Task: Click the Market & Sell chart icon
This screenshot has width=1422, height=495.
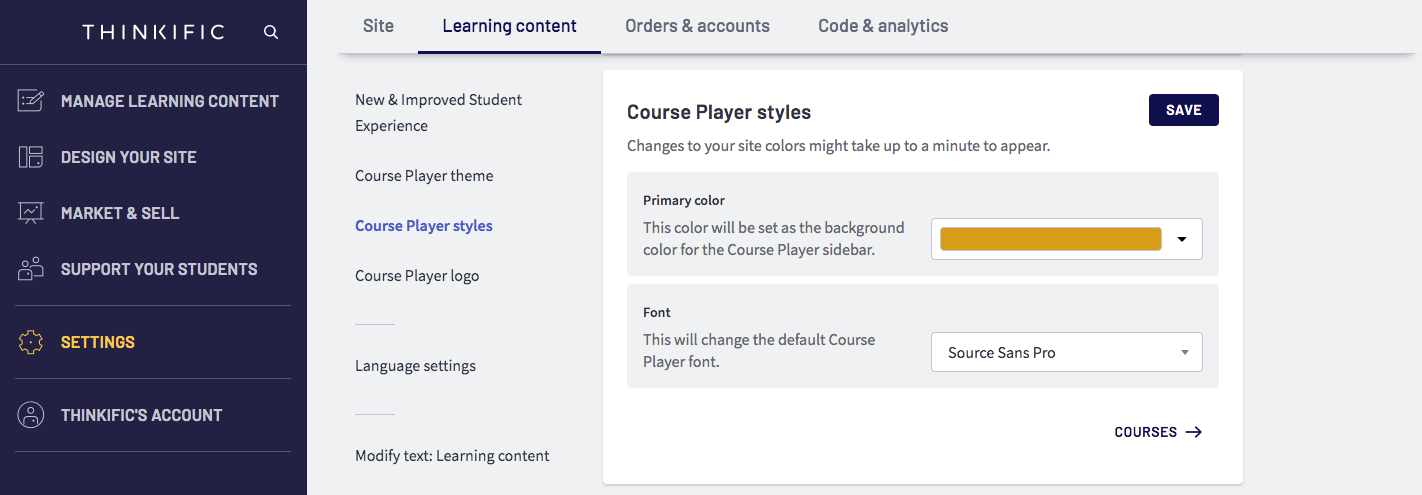Action: pyautogui.click(x=31, y=213)
